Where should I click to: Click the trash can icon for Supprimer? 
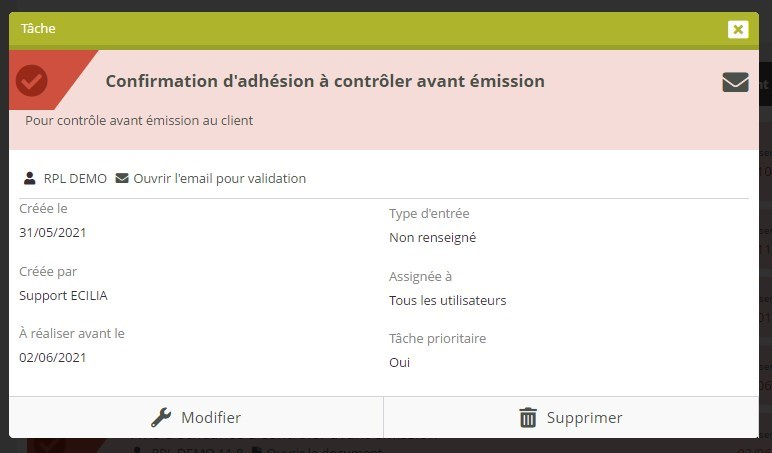[x=528, y=418]
